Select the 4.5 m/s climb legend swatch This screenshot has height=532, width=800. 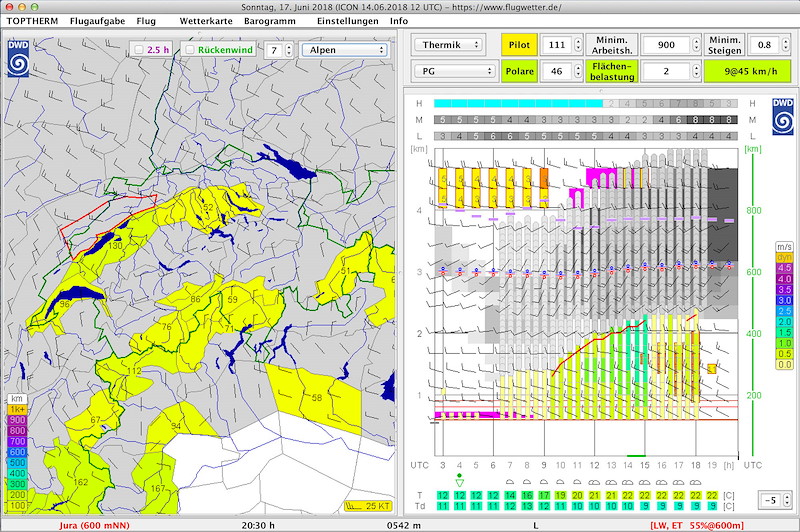(x=784, y=268)
